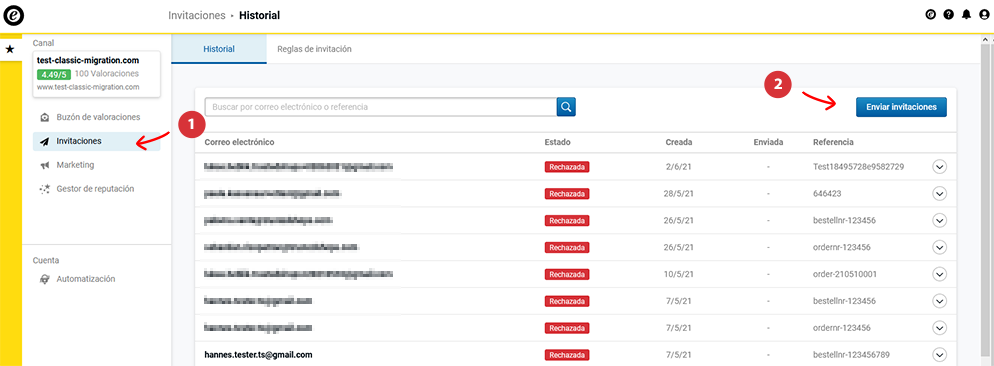This screenshot has width=994, height=366.
Task: Click the Trusted Shops logo icon
Action: pyautogui.click(x=13, y=15)
